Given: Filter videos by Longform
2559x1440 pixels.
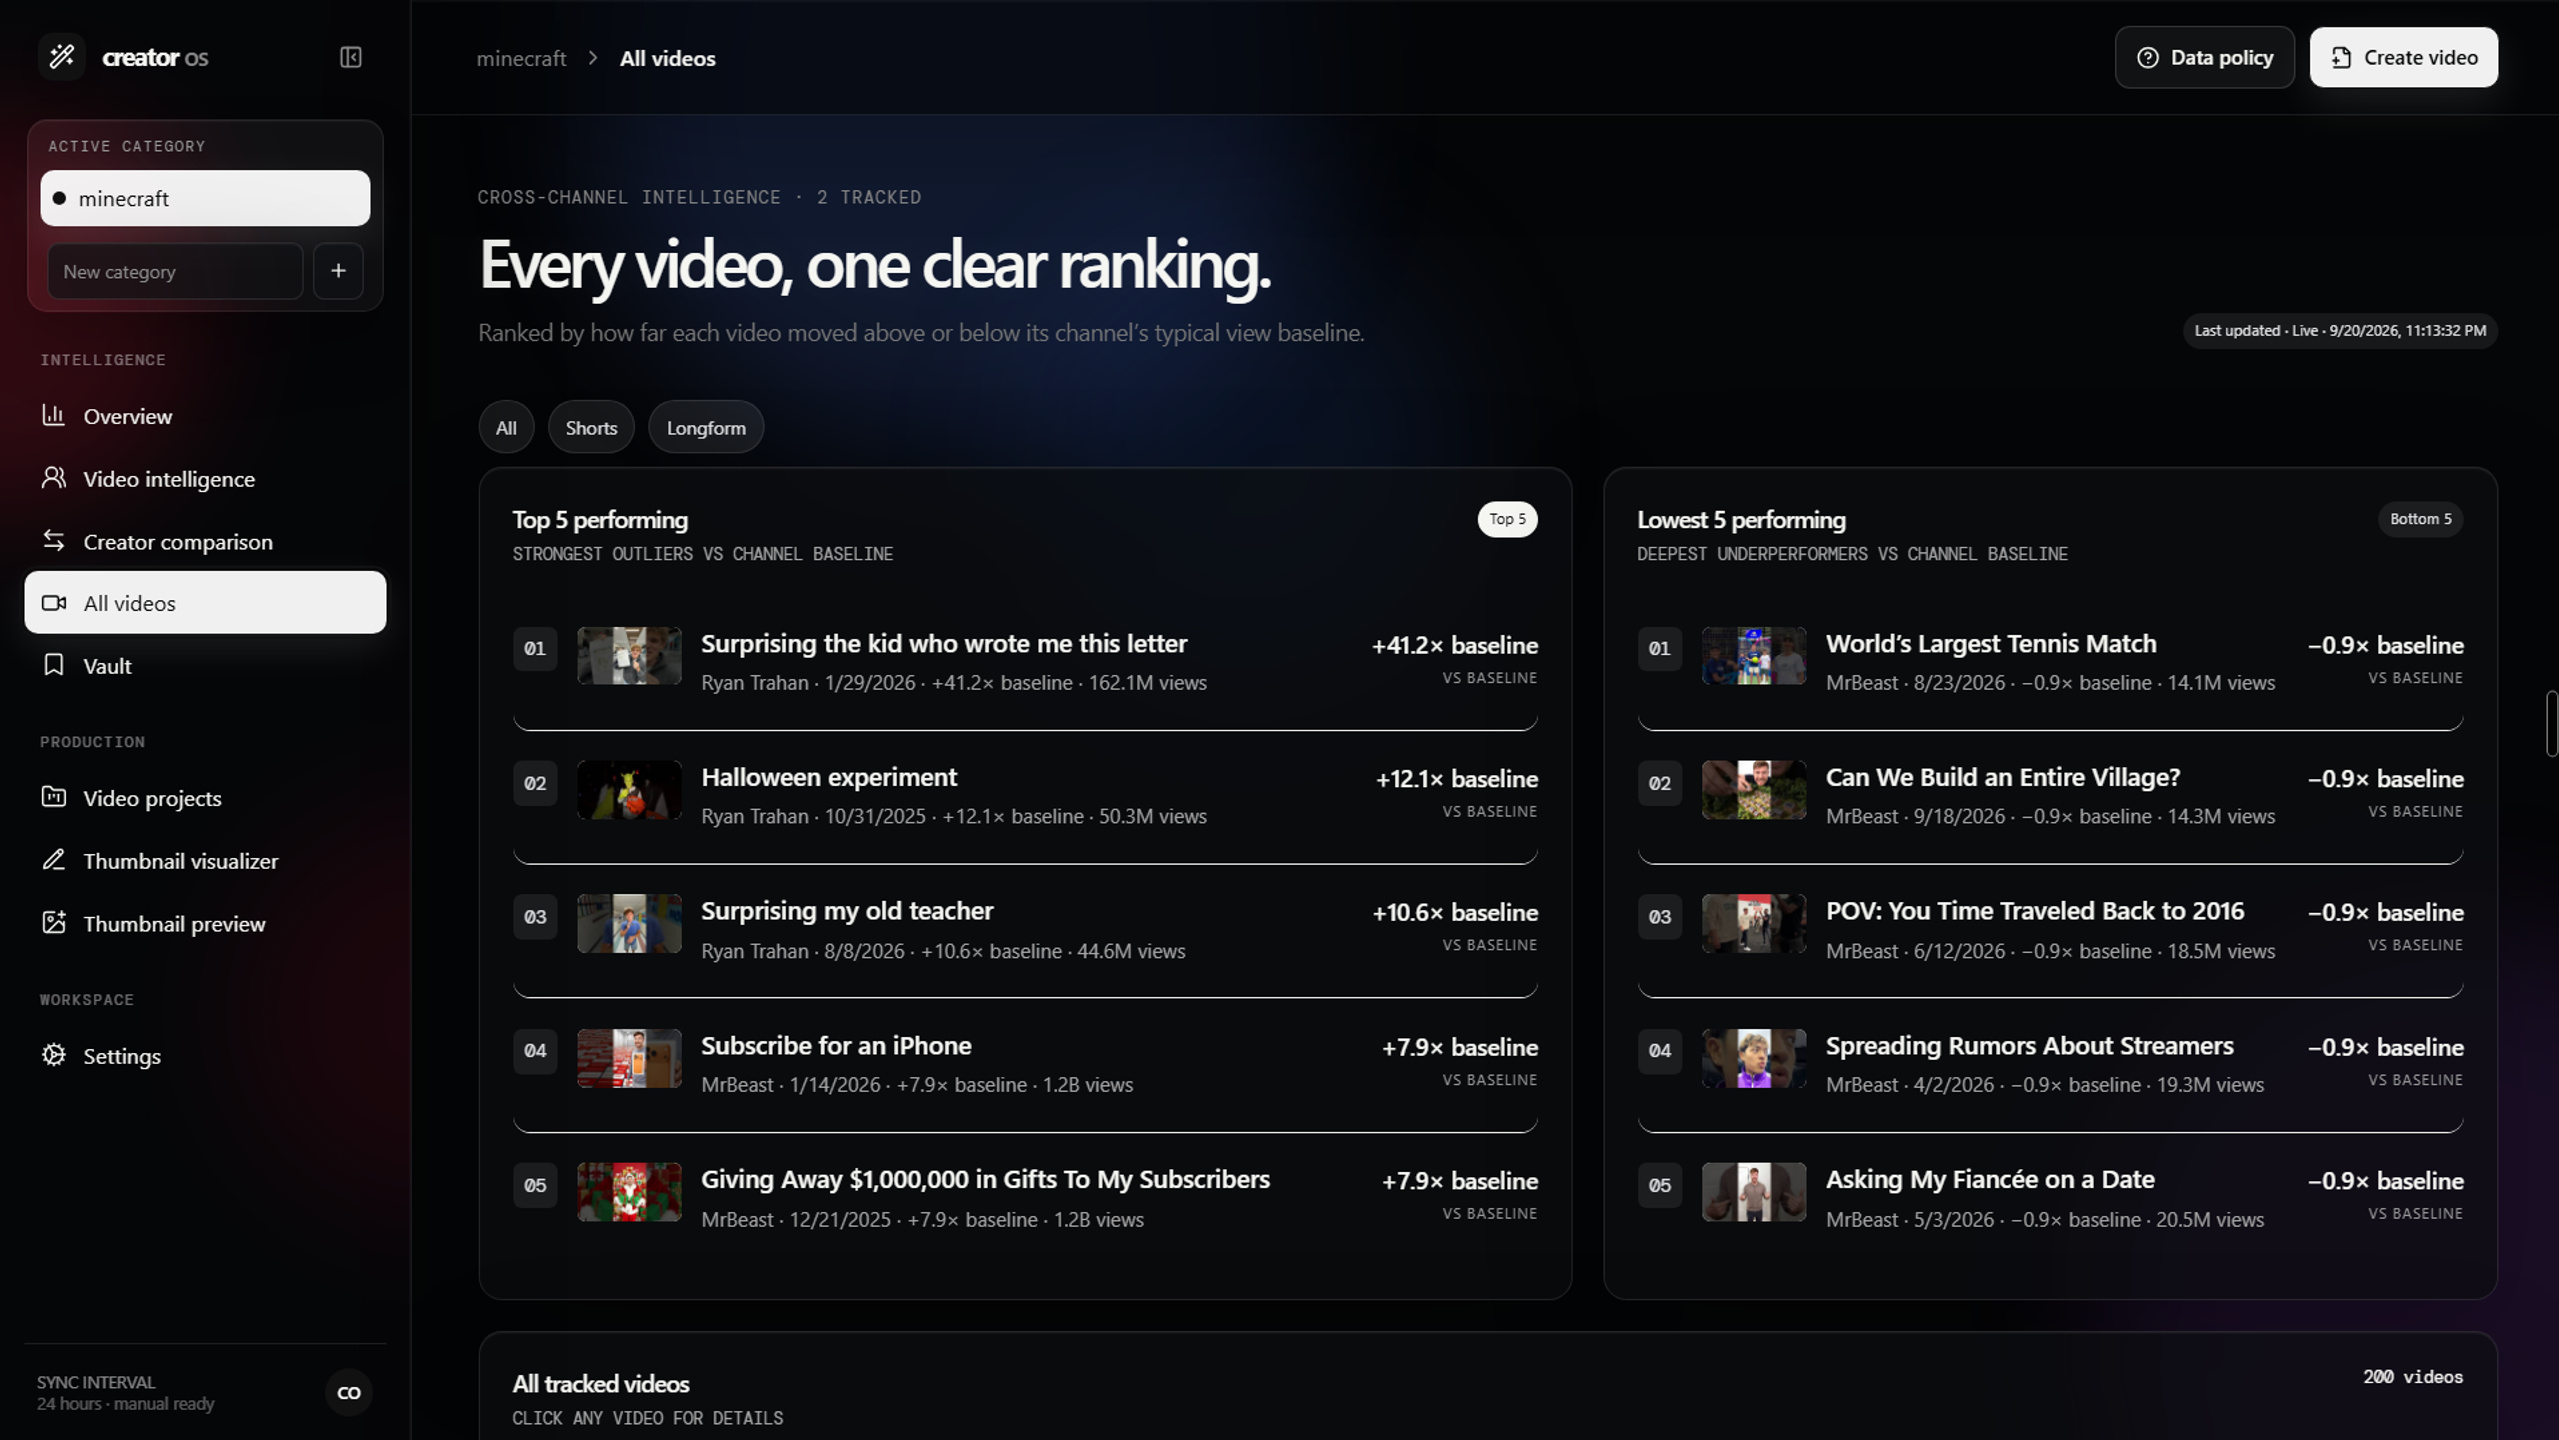Looking at the screenshot, I should (x=706, y=427).
